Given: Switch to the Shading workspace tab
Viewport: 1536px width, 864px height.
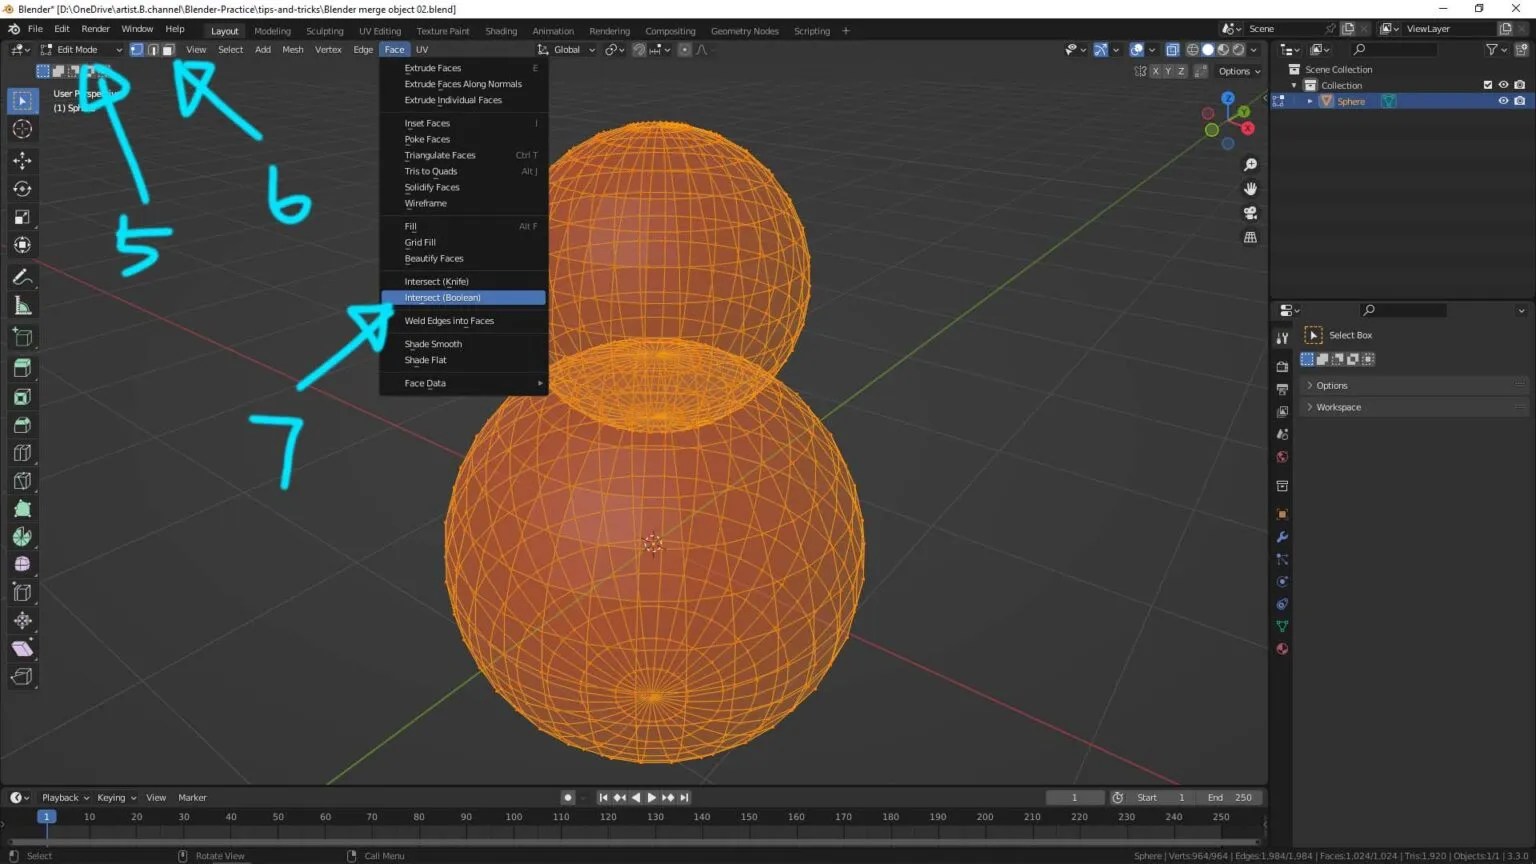Looking at the screenshot, I should click(501, 30).
